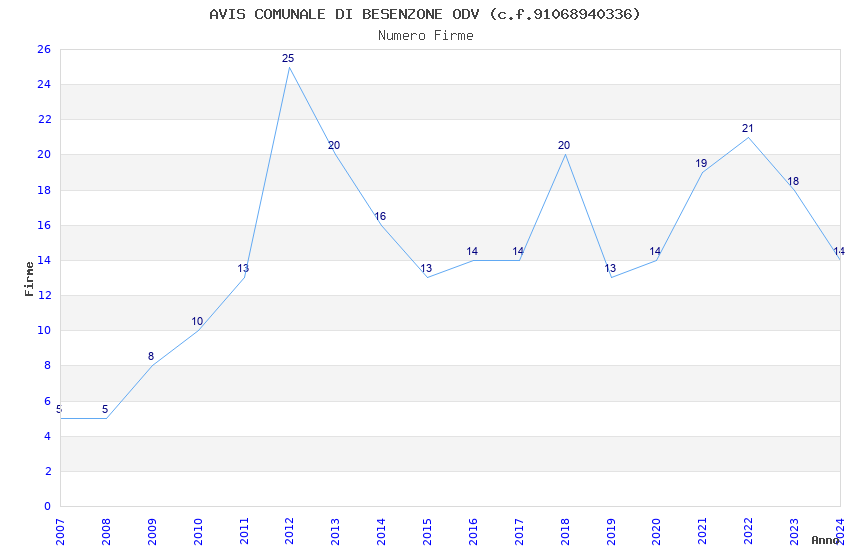
Task: Click the data label 20 for 2013
Action: 334,145
